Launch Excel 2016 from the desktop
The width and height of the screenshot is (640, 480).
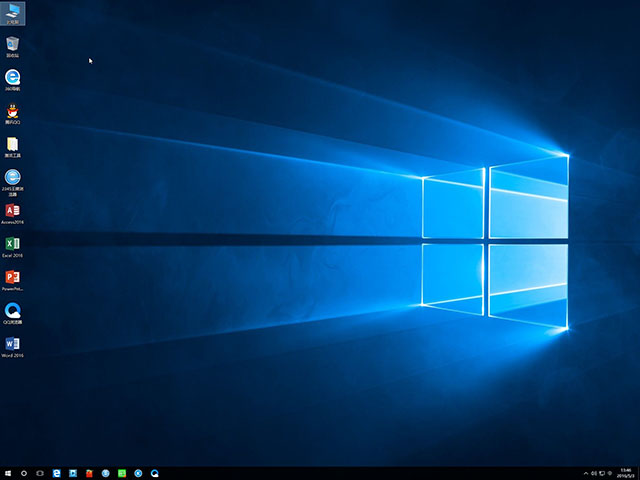(x=13, y=245)
